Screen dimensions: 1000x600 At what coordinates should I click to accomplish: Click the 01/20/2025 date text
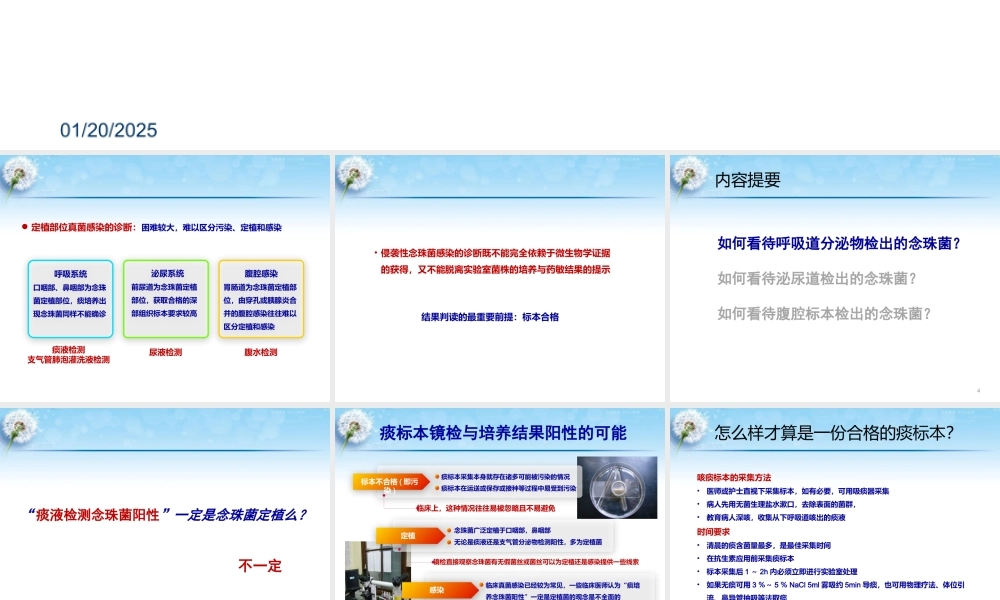pos(109,130)
